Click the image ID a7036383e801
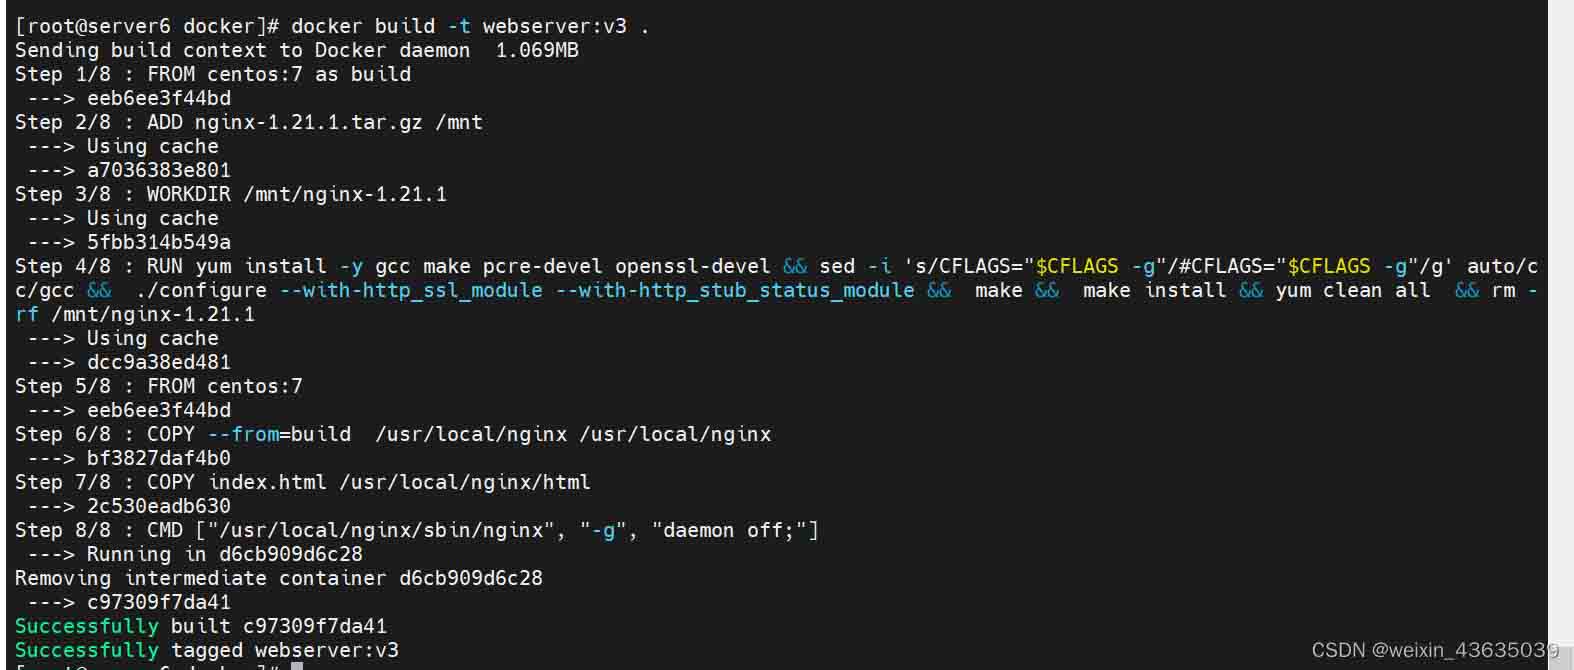The height and width of the screenshot is (670, 1574). click(x=158, y=170)
